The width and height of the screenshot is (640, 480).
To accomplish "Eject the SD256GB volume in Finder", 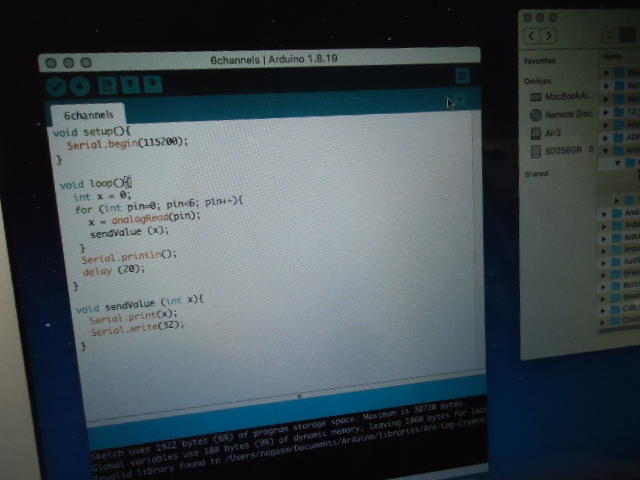I will [x=591, y=149].
